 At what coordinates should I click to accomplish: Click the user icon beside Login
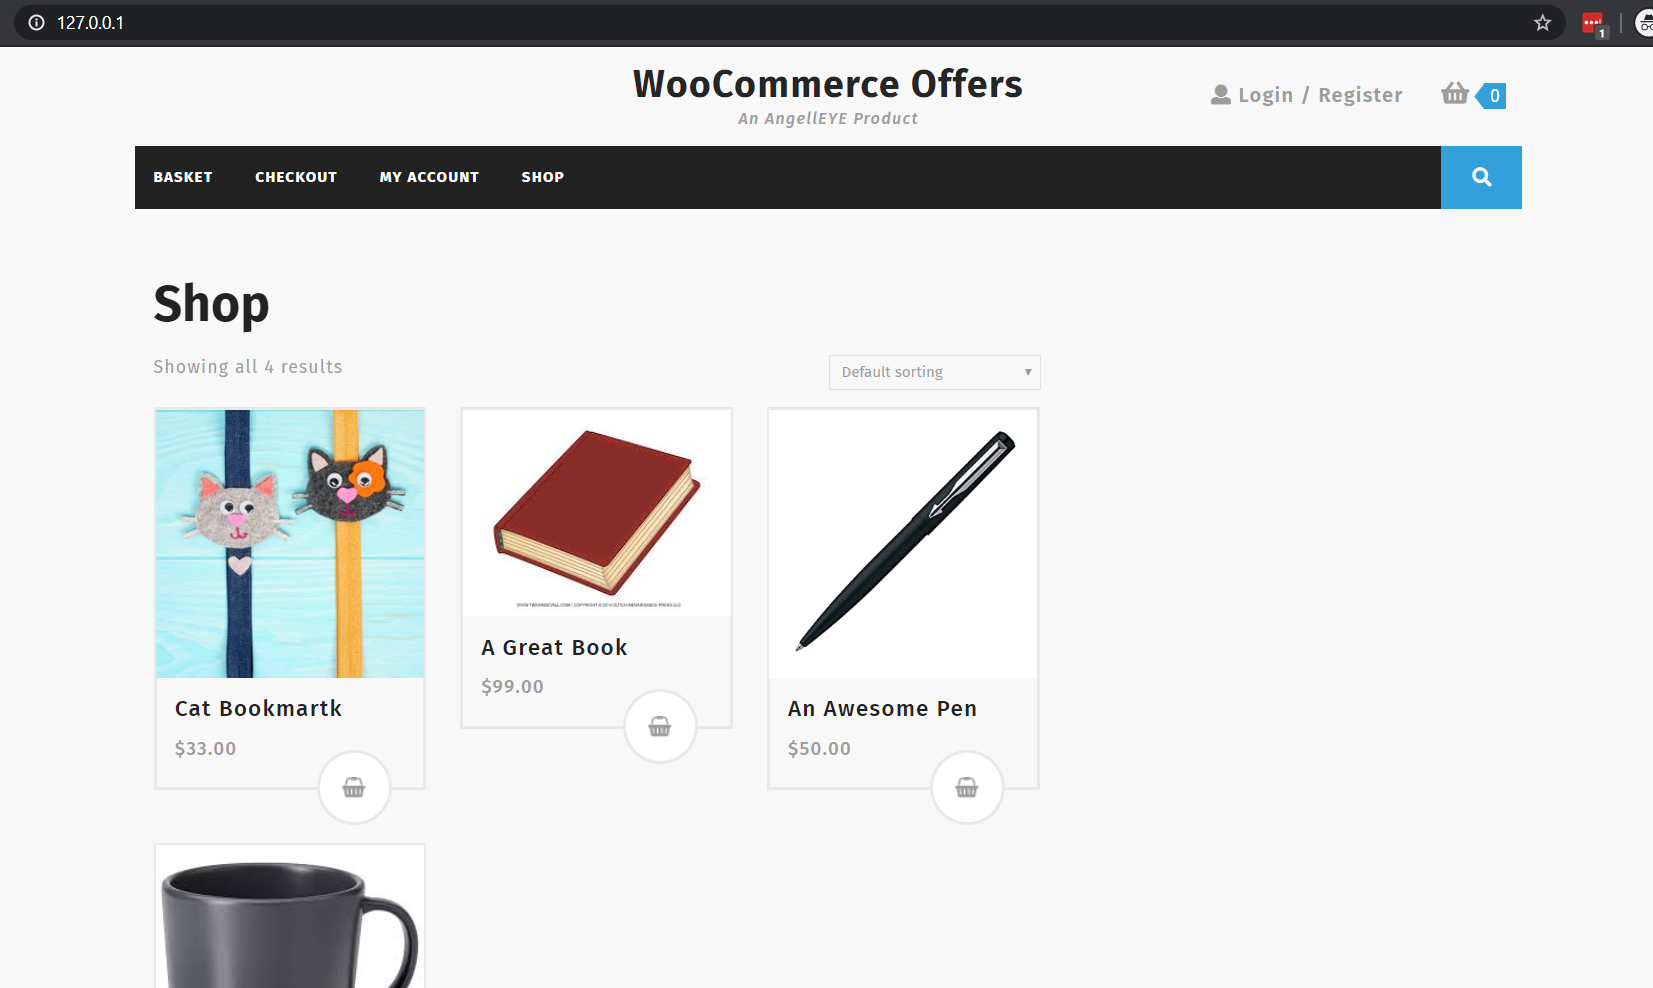[x=1221, y=95]
